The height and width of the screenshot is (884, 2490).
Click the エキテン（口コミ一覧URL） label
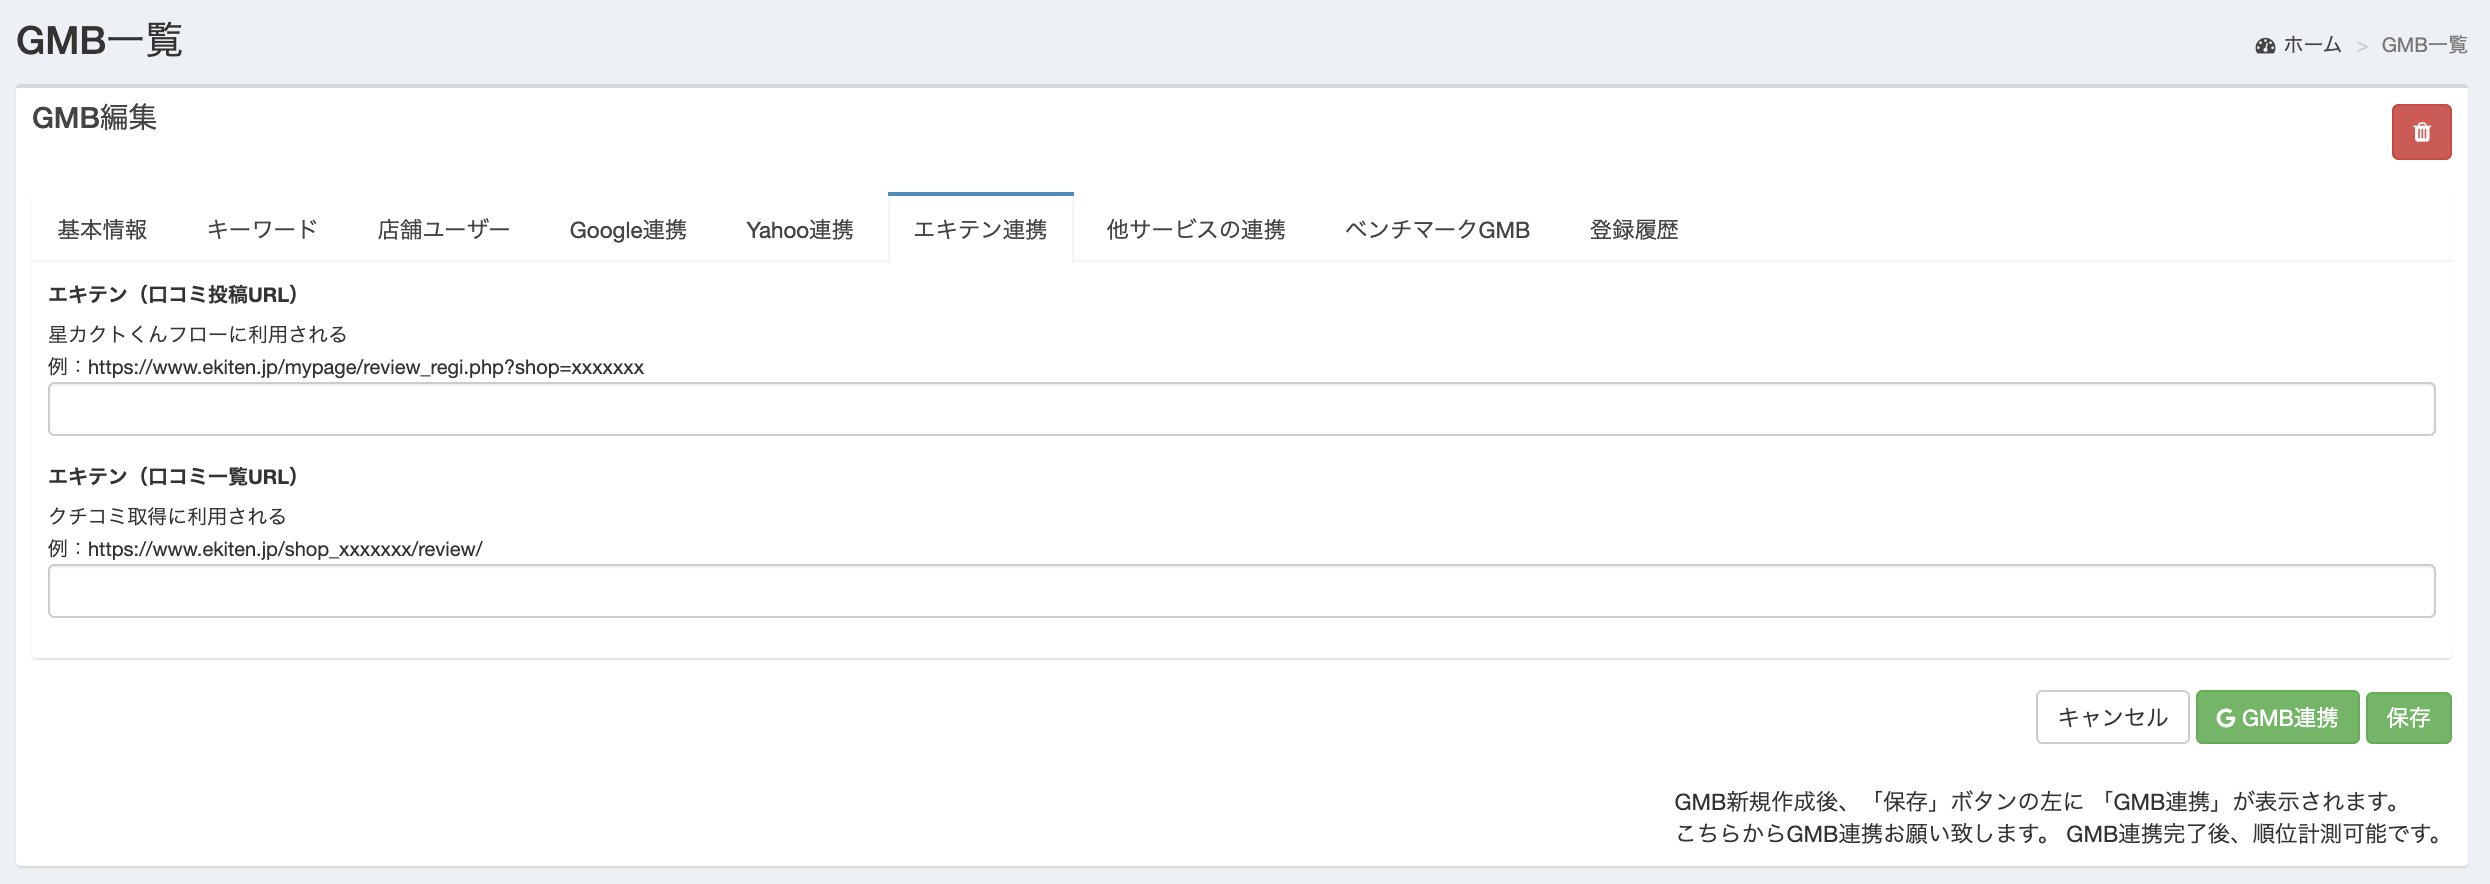pos(173,477)
